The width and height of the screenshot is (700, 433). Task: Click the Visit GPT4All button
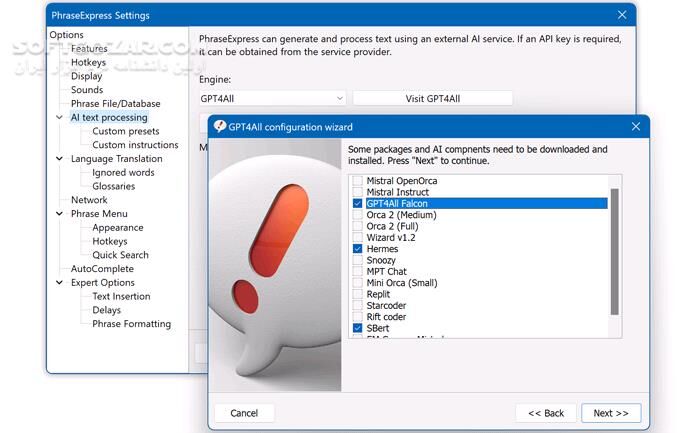pos(432,98)
